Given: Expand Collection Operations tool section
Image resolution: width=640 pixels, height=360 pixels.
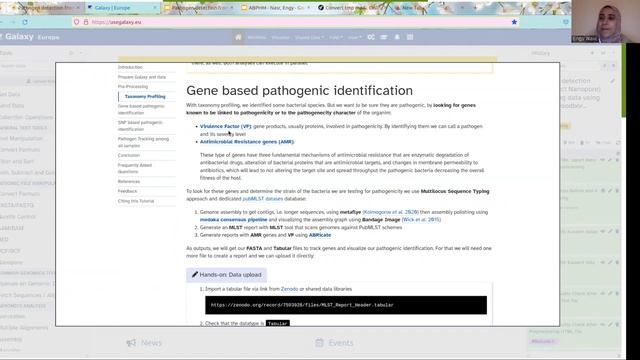Looking at the screenshot, I should [27, 117].
